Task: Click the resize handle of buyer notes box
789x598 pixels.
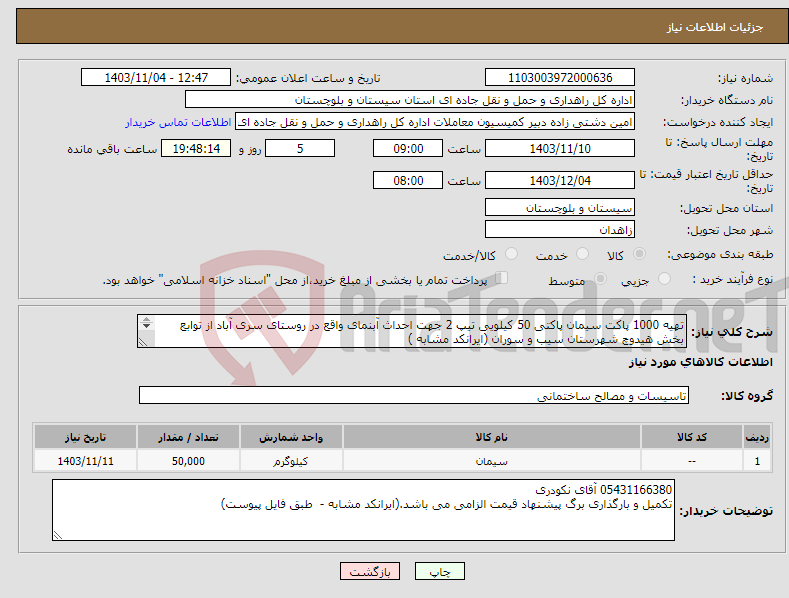Action: tap(58, 536)
